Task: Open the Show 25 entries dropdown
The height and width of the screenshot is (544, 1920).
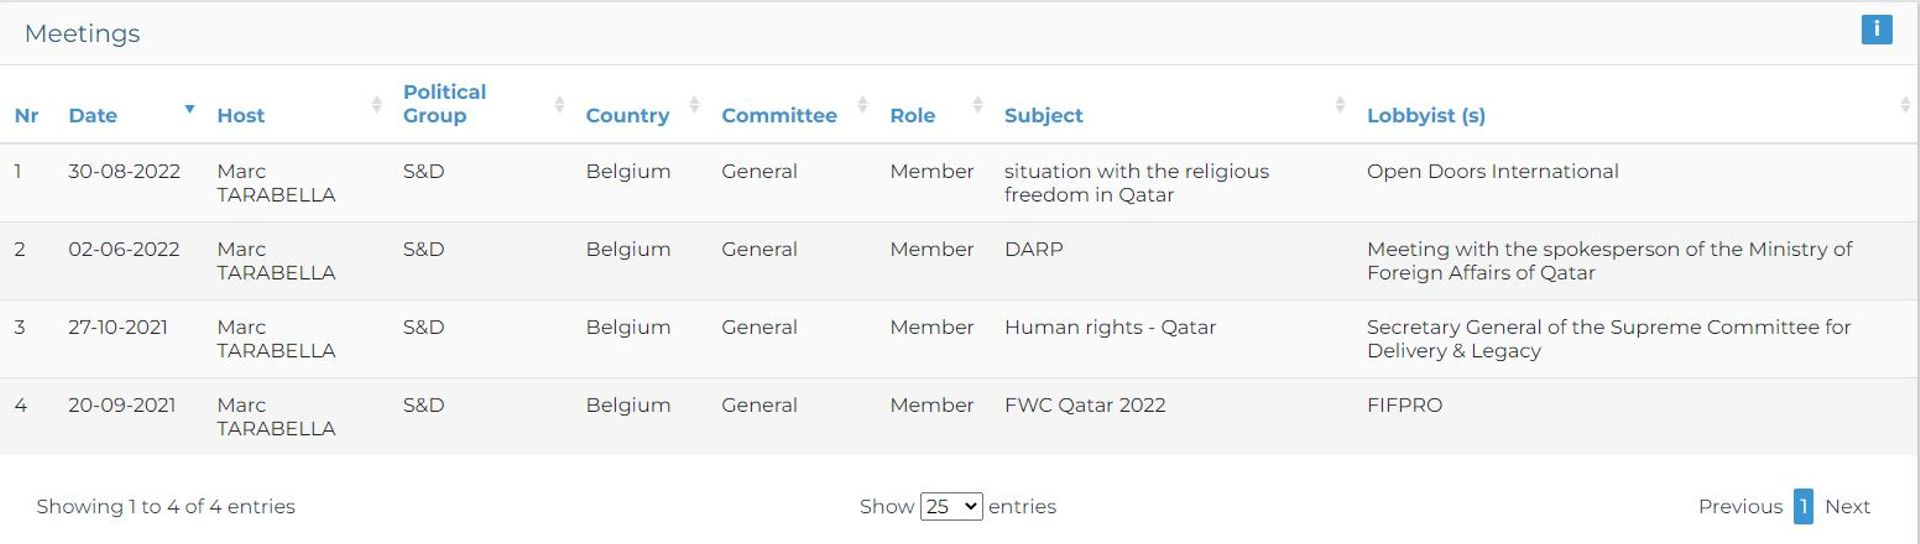Action: (951, 506)
